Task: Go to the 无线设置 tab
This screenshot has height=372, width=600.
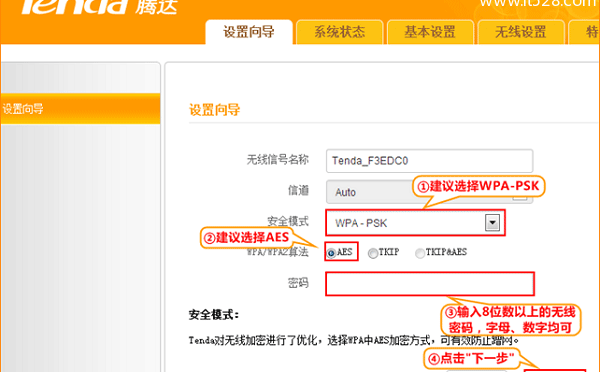Action: pos(520,32)
